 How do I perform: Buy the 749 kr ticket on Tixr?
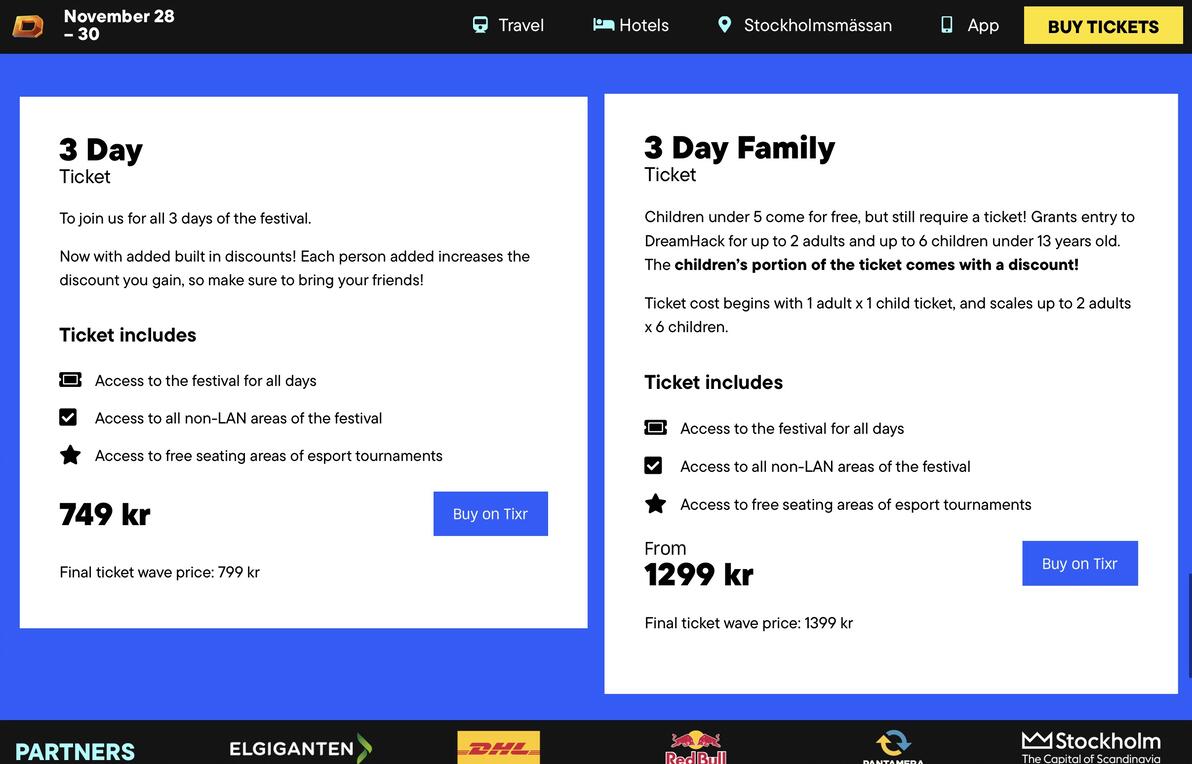point(490,514)
